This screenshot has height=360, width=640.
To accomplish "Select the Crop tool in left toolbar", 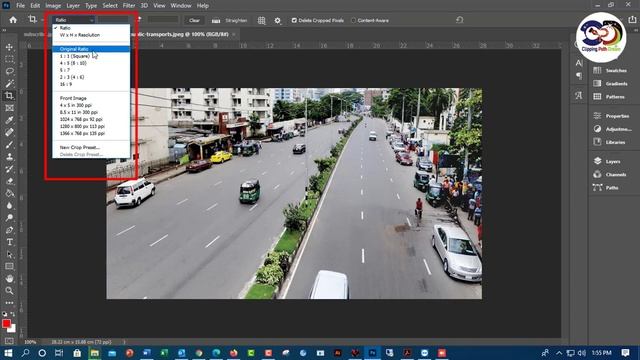I will pyautogui.click(x=9, y=96).
